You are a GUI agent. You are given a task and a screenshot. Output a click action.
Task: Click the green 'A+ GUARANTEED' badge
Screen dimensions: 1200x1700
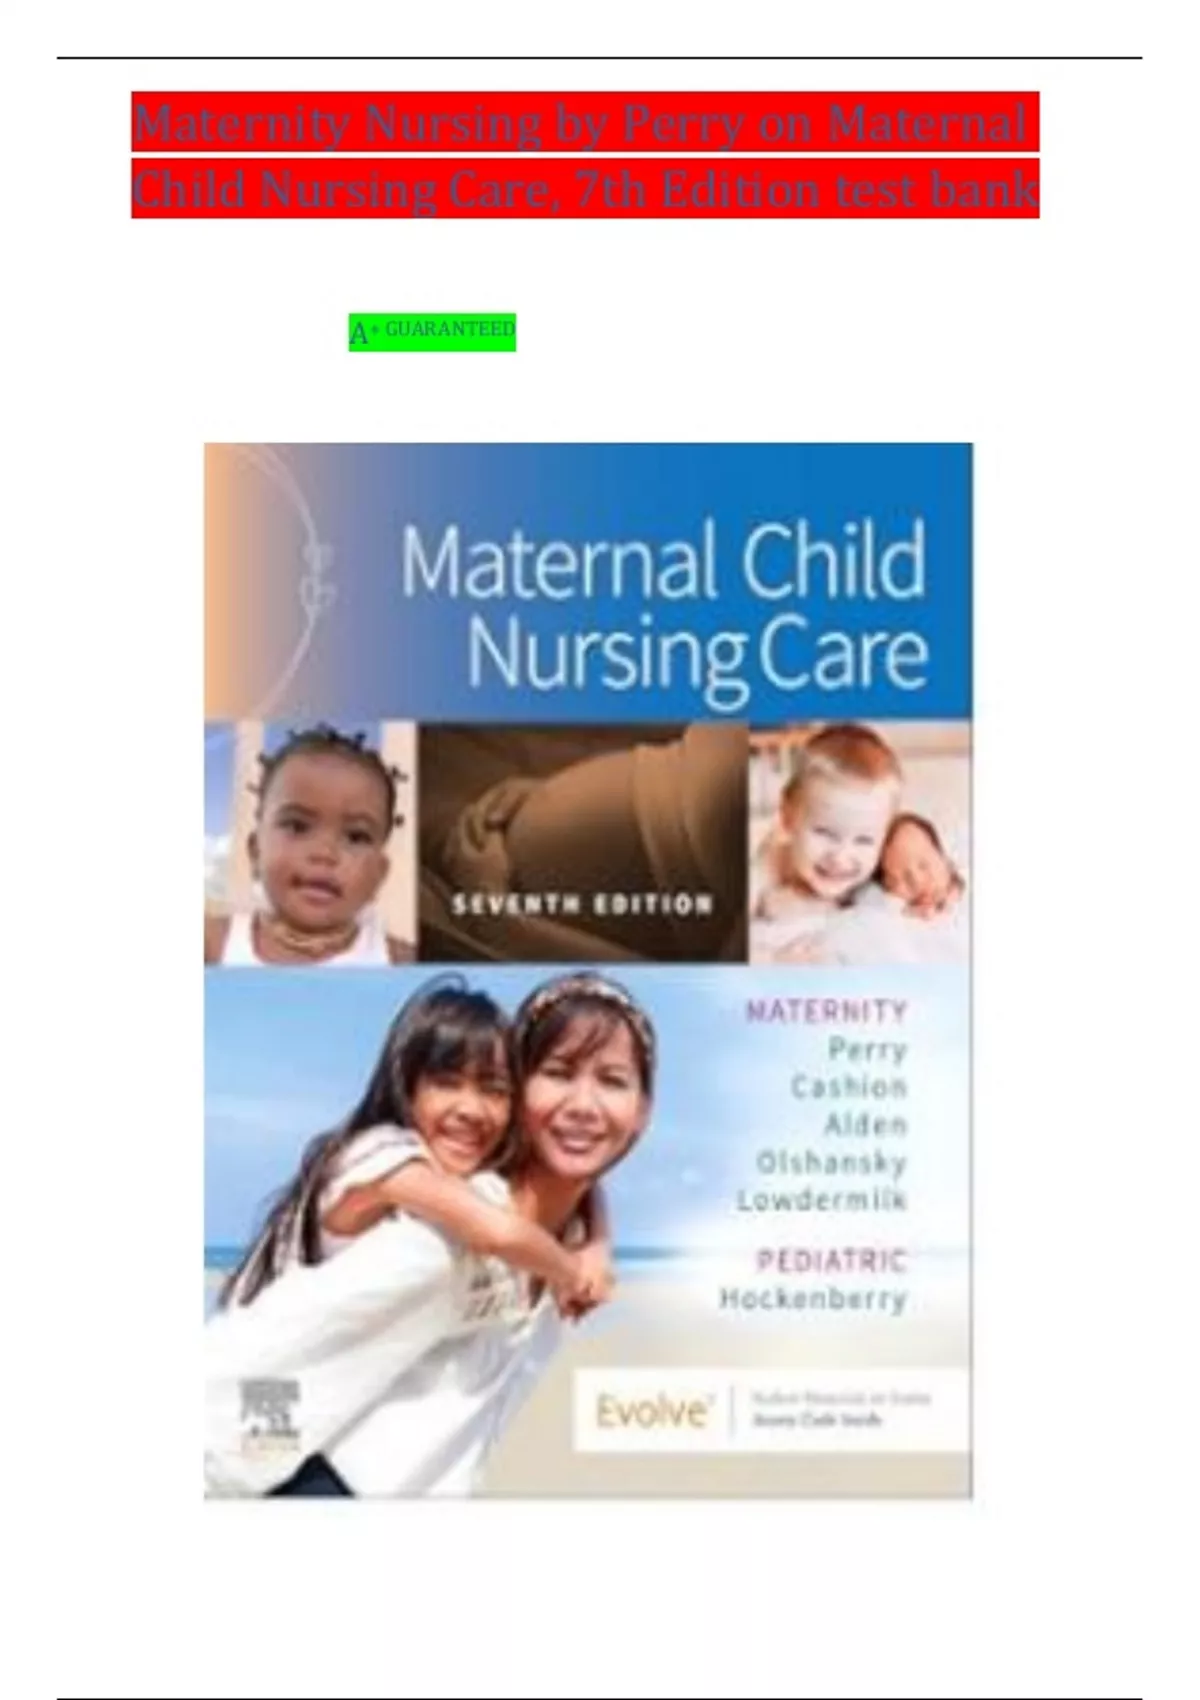(432, 332)
